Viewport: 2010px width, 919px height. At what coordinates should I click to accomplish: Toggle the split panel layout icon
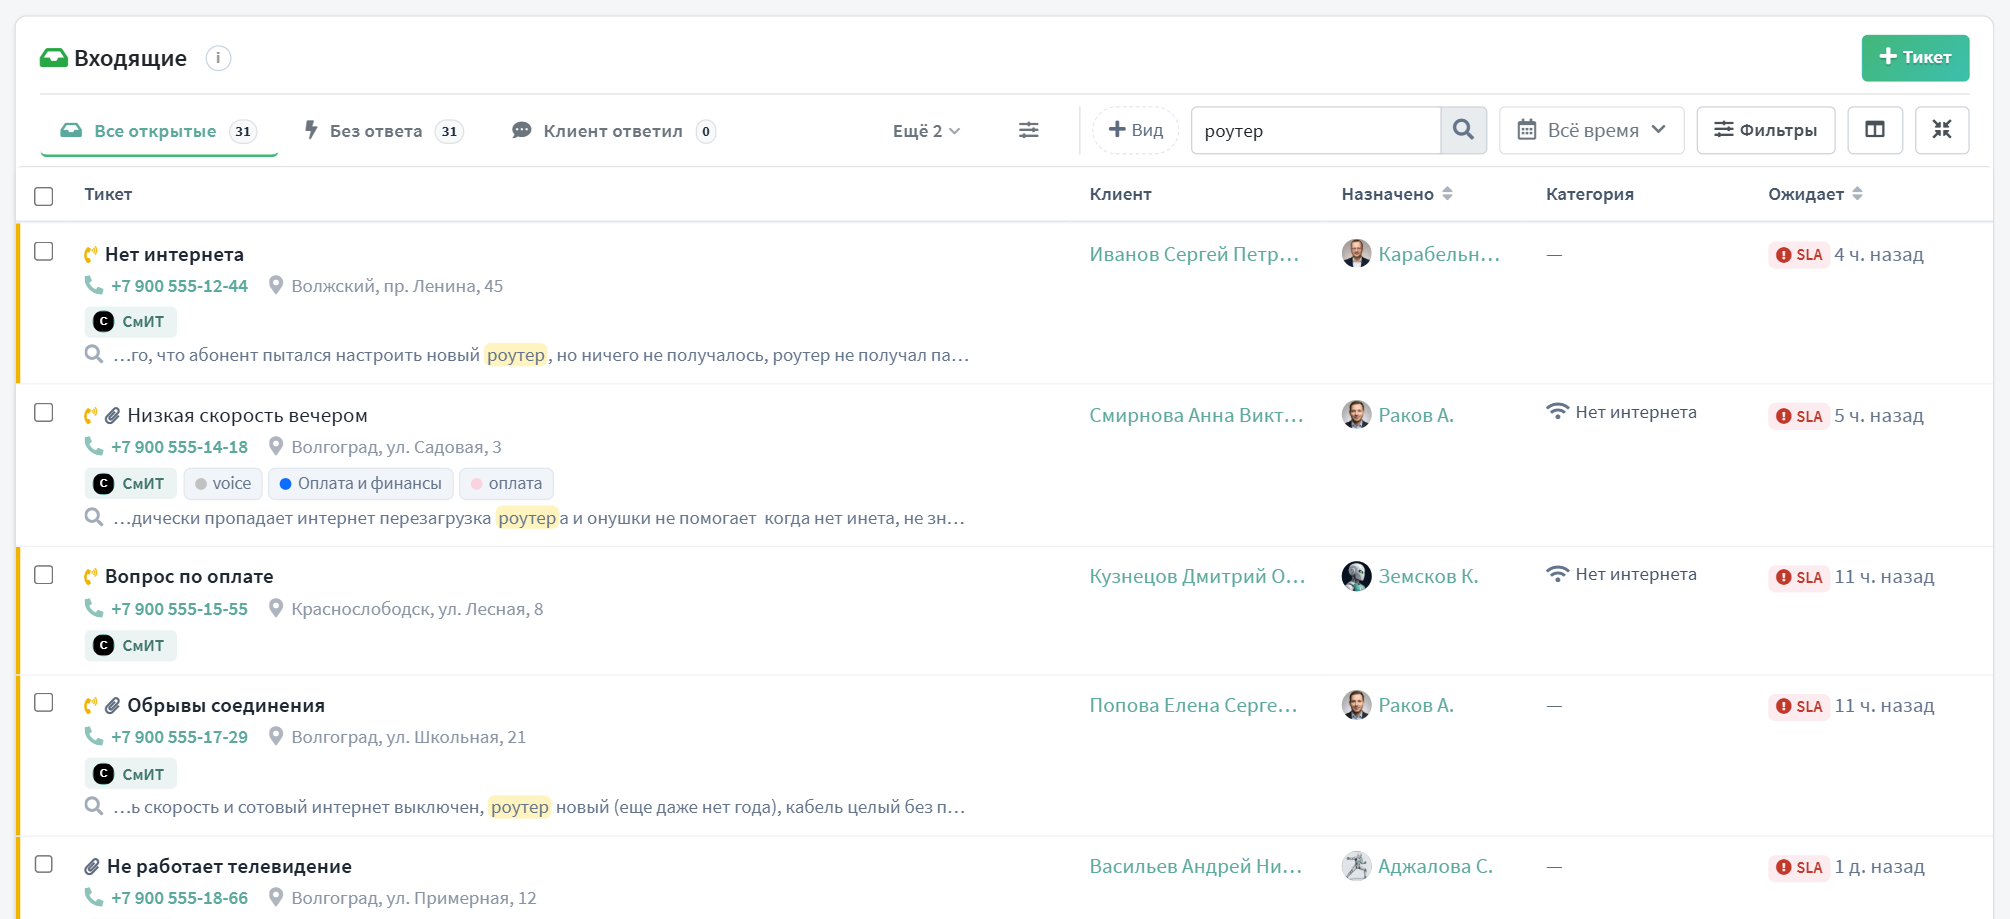point(1874,130)
